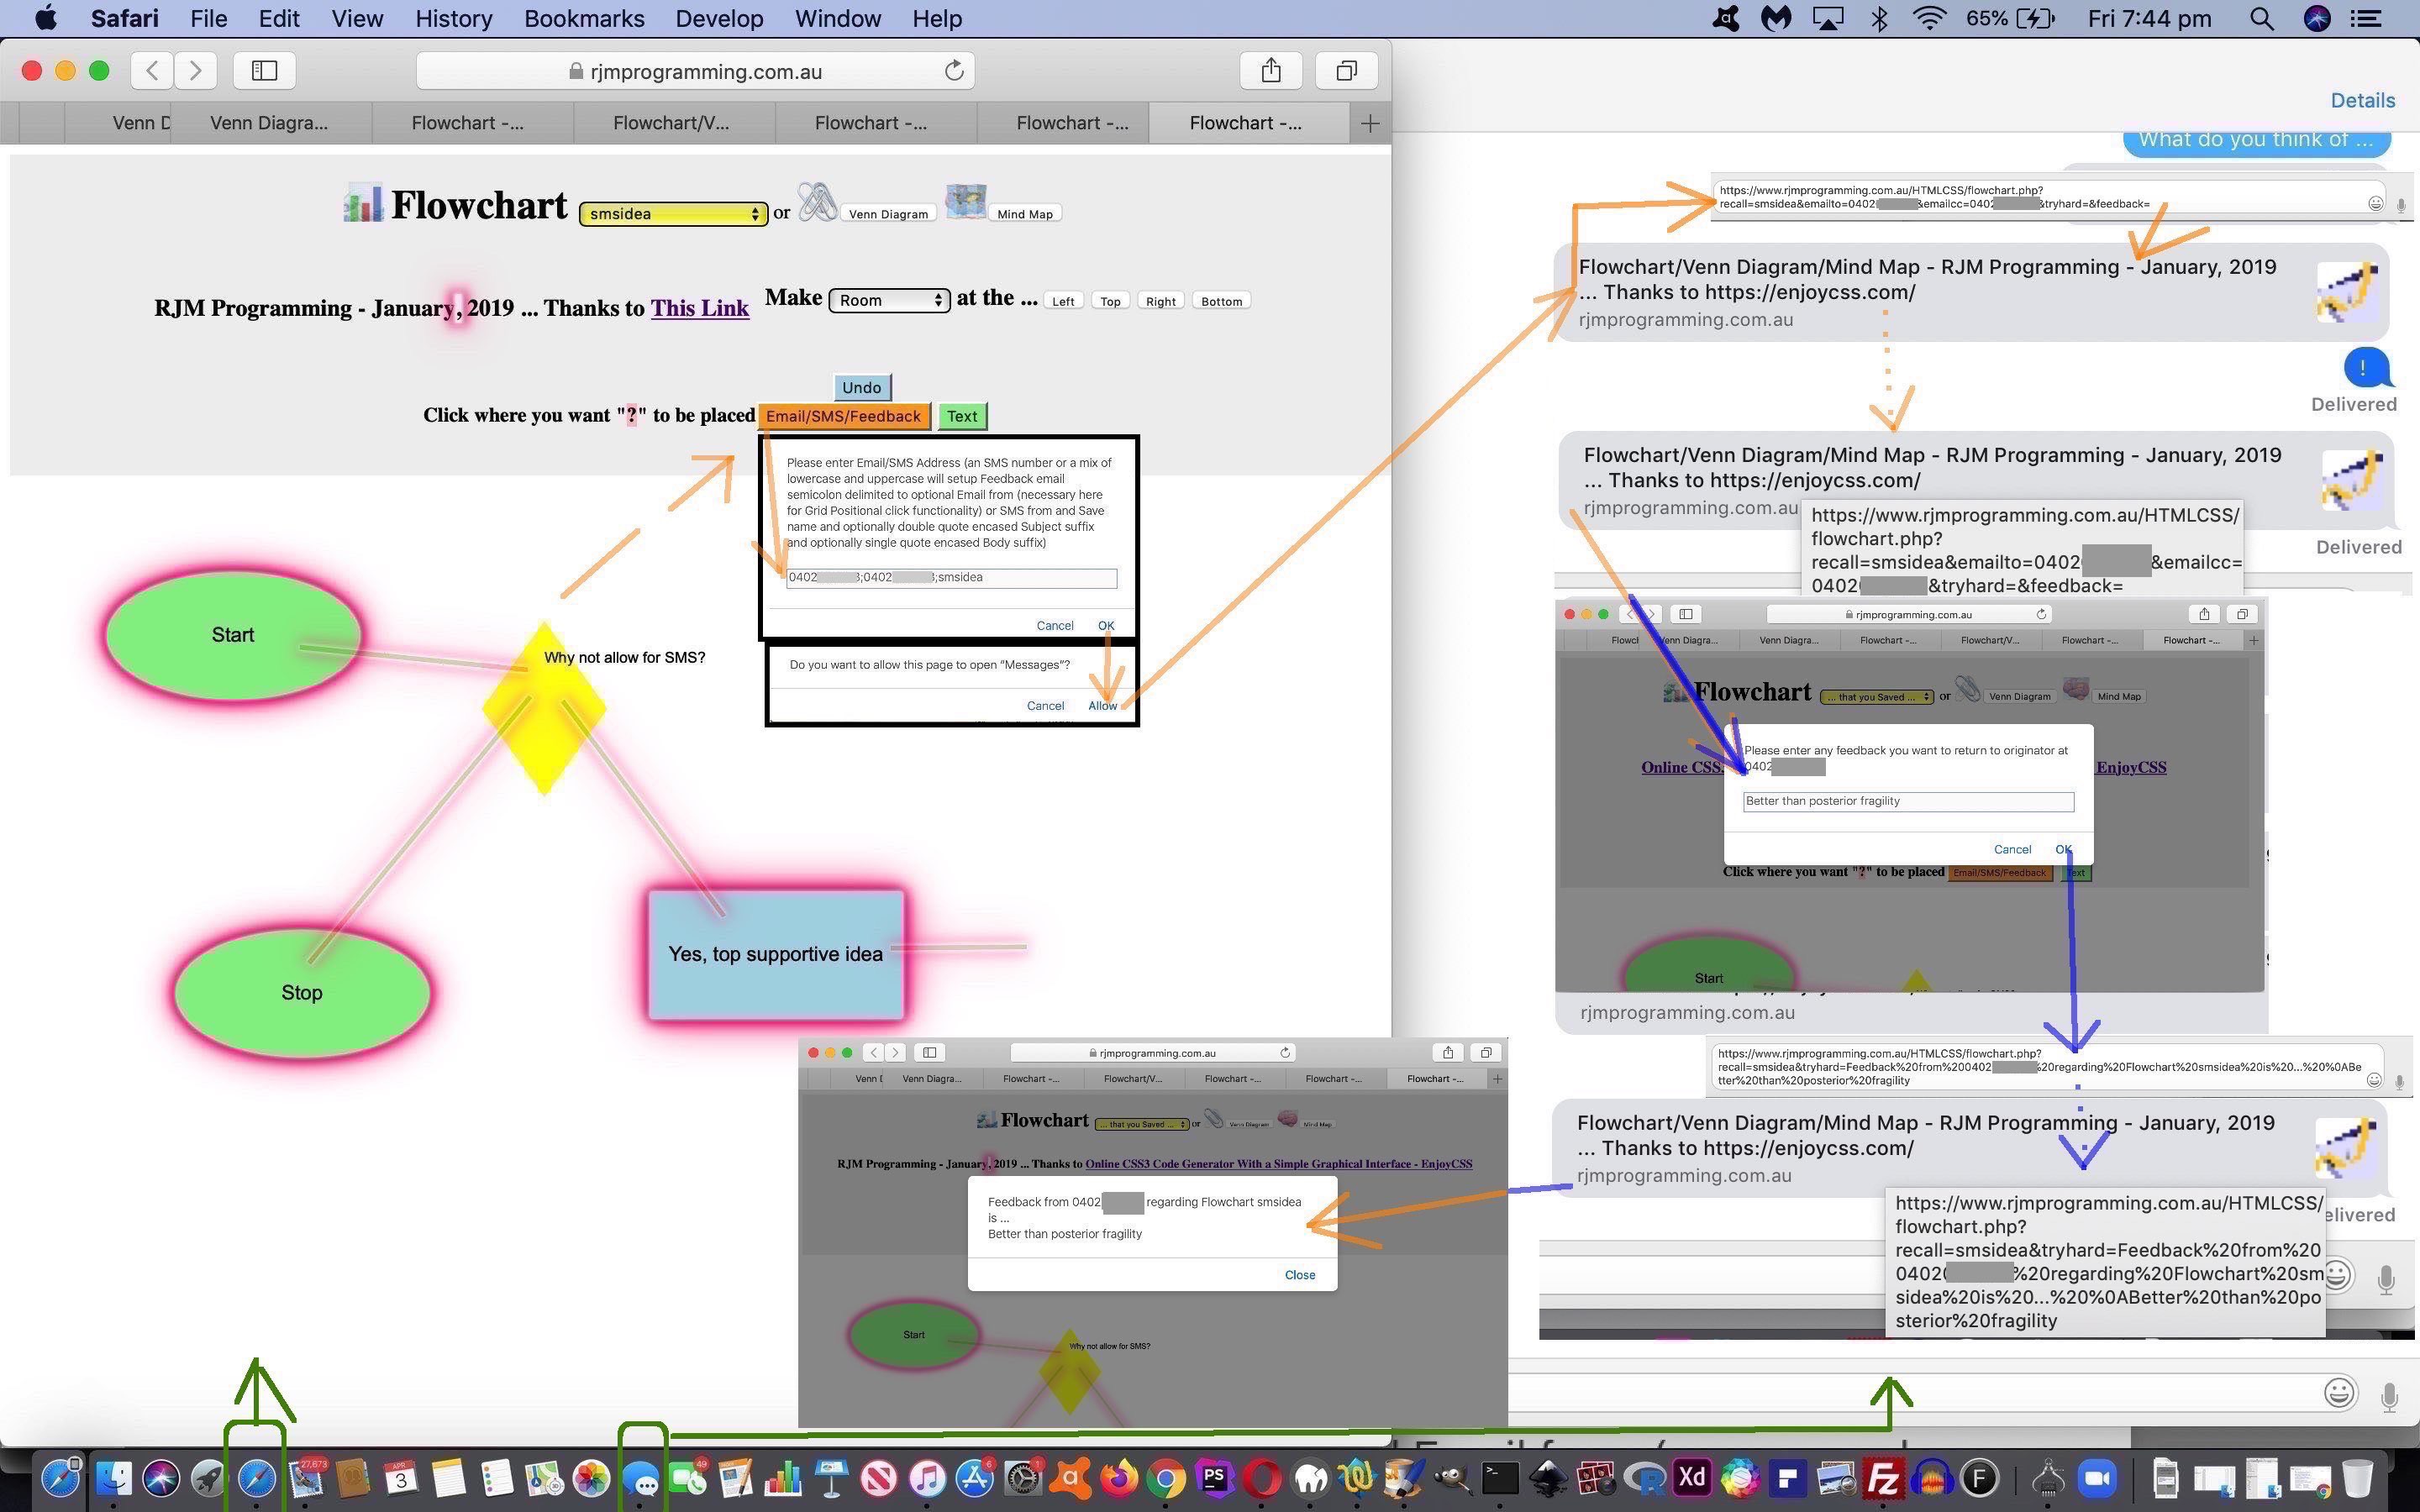The image size is (2420, 1512).
Task: Open the File menu
Action: click(208, 18)
